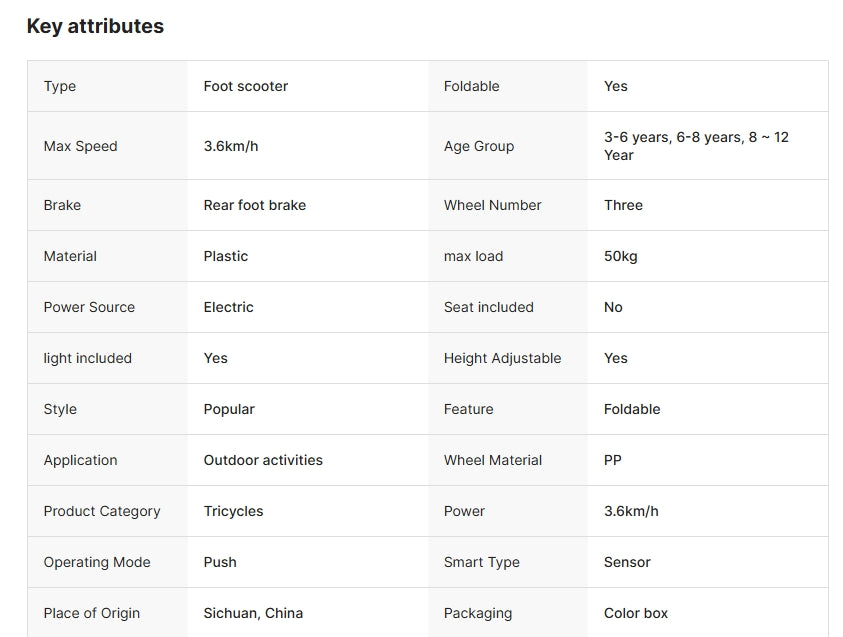Select the Operating Mode label
The image size is (843, 637).
97,562
